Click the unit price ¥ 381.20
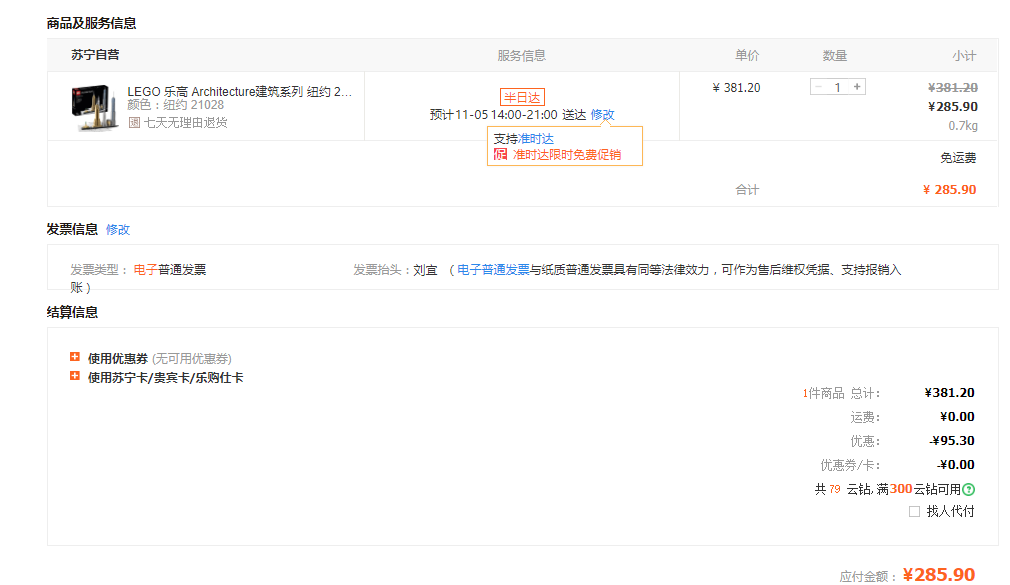The width and height of the screenshot is (1010, 585). (x=736, y=88)
